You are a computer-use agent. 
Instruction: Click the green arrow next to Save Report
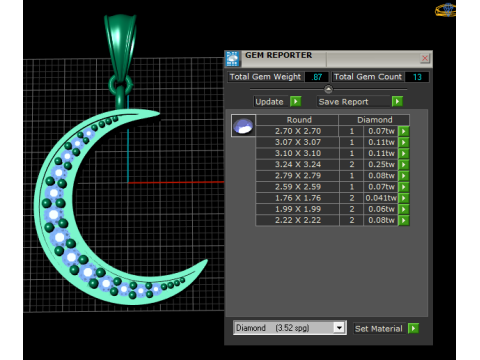click(x=397, y=101)
